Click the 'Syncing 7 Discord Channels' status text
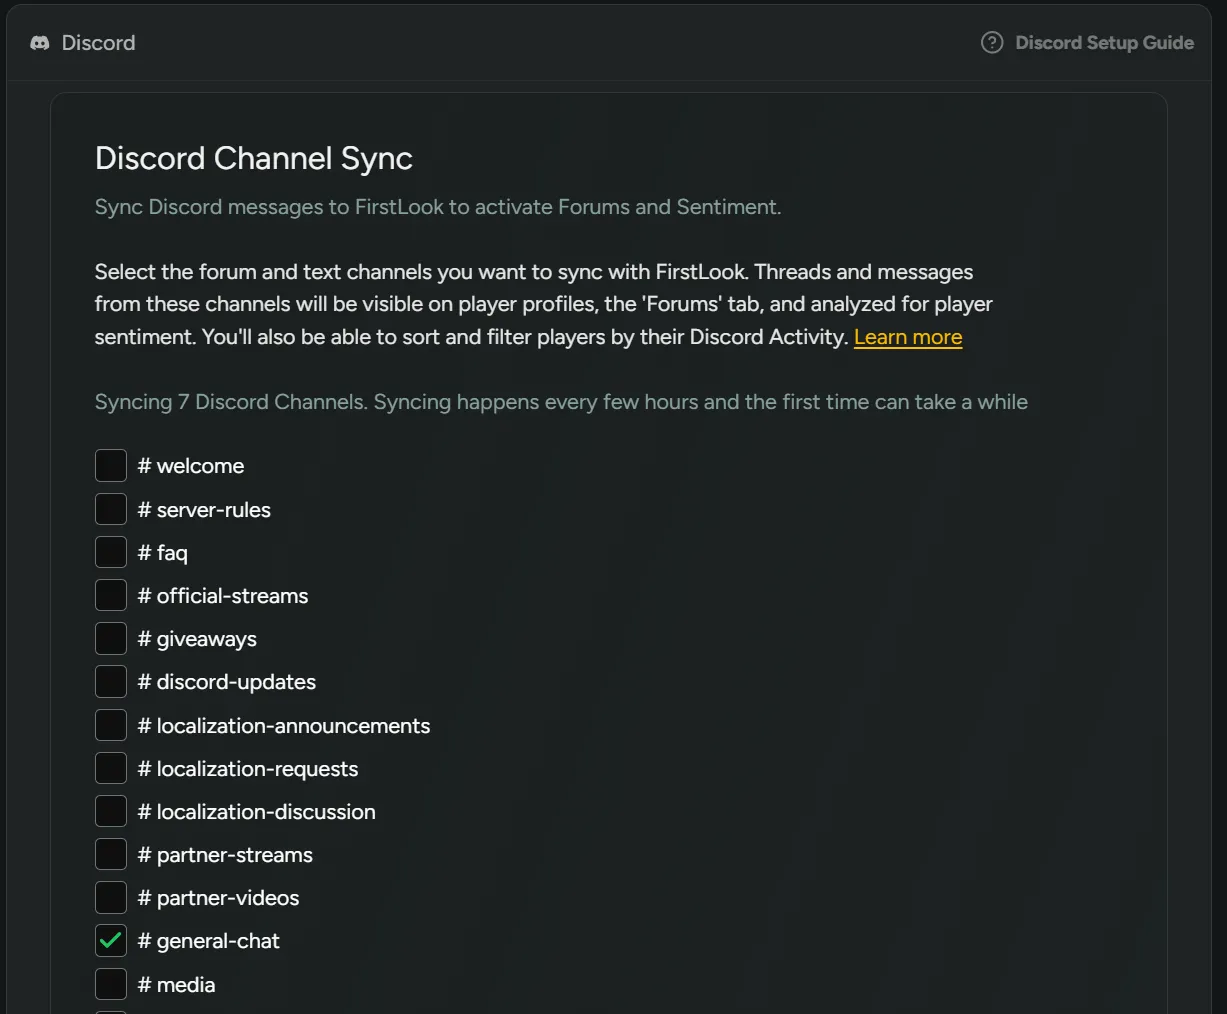 561,402
